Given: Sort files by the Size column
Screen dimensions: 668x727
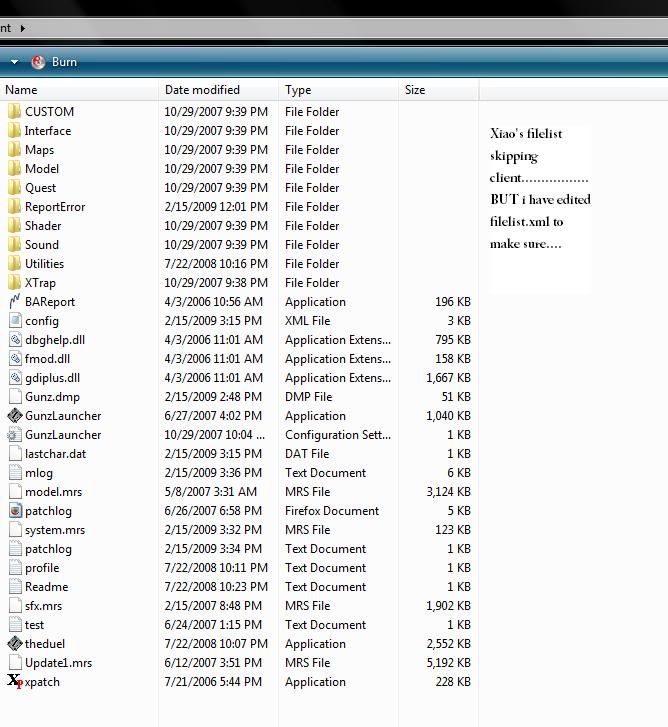Looking at the screenshot, I should tap(415, 90).
